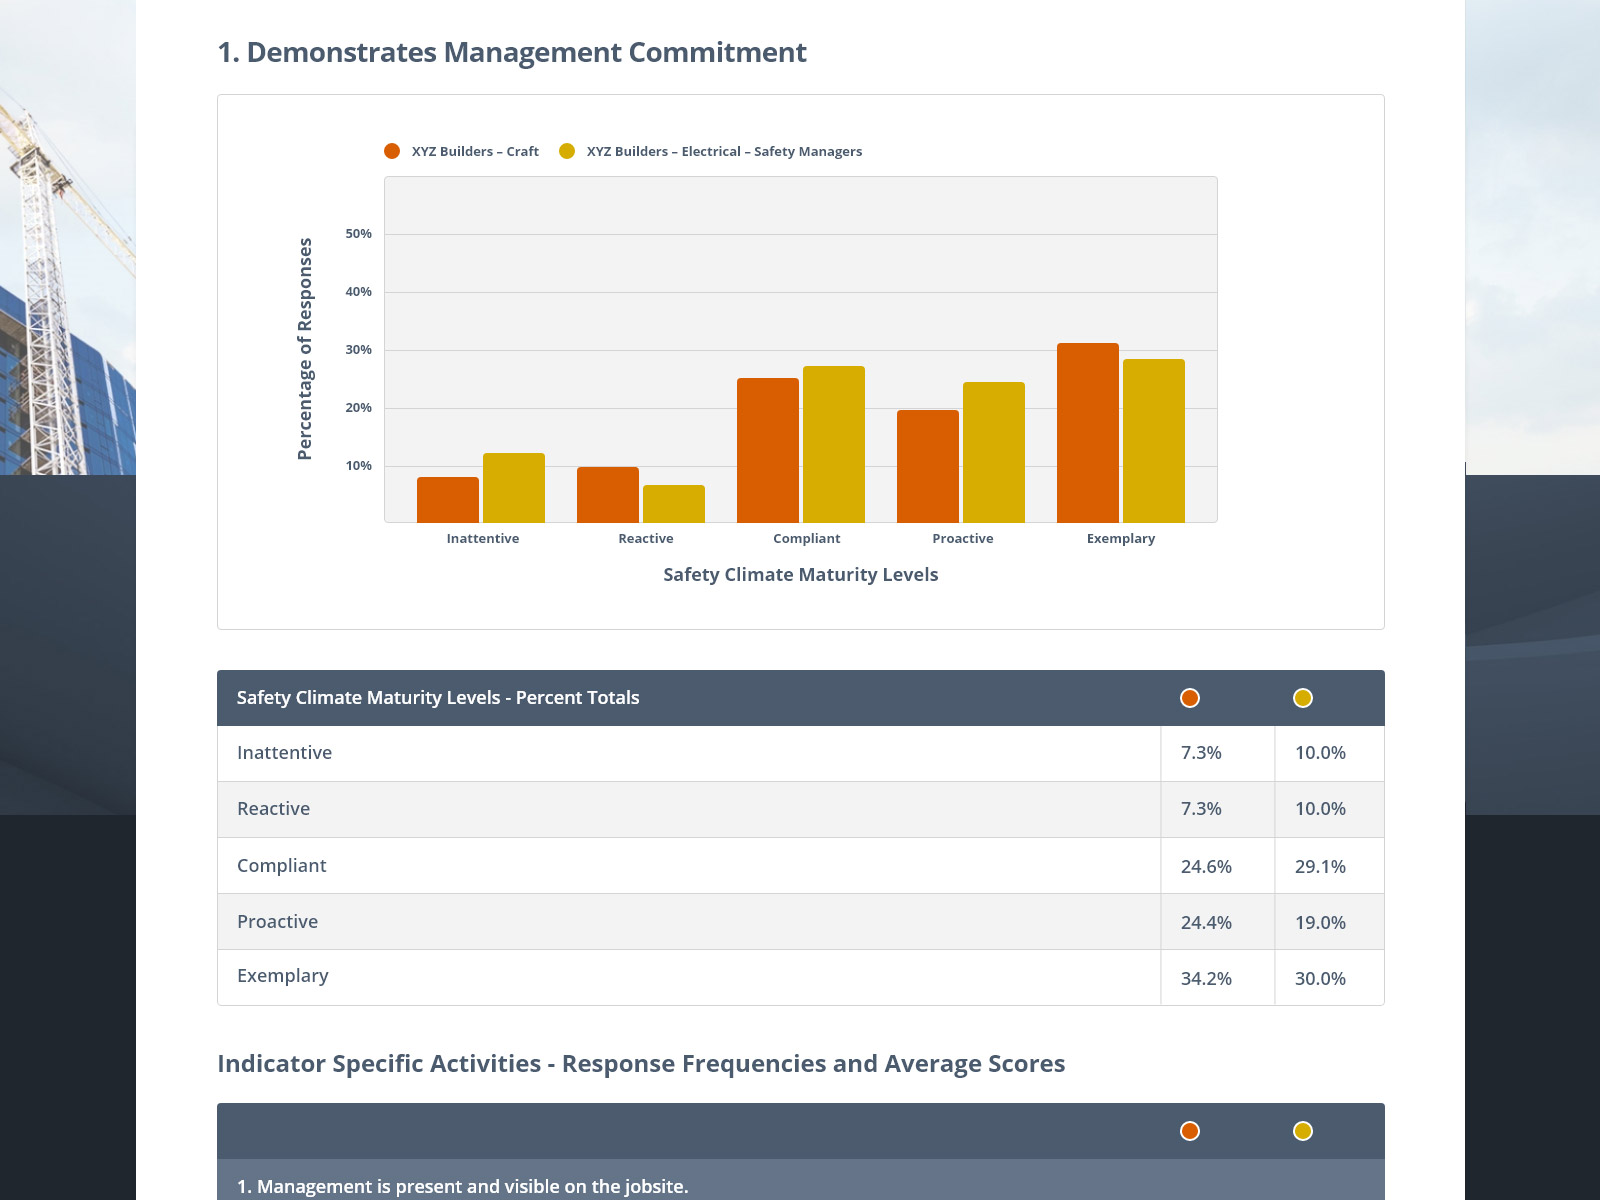Click yellow circle in Percent Totals header
1600x1200 pixels.
point(1303,698)
